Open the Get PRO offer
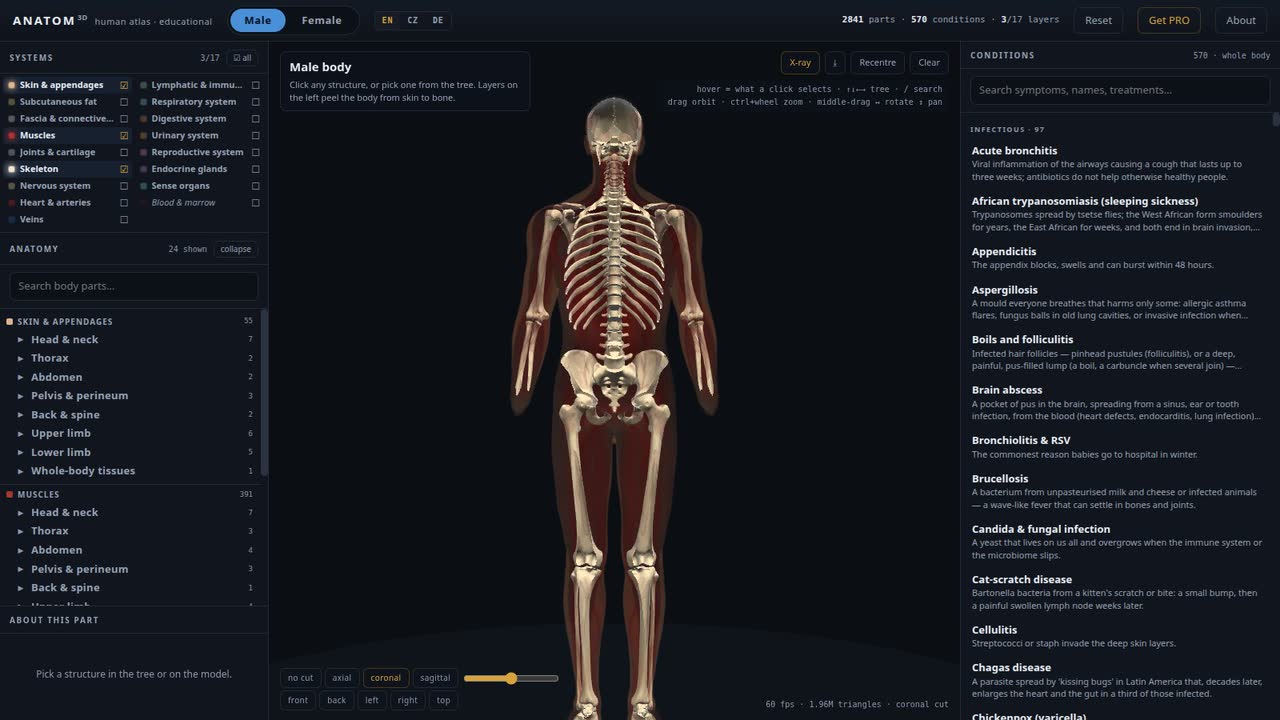The height and width of the screenshot is (720, 1280). (x=1169, y=20)
